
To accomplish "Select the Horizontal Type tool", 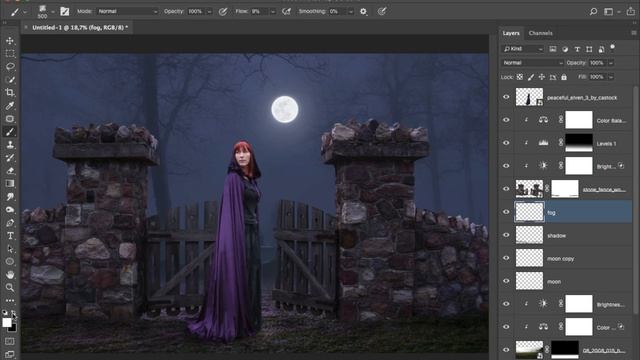I will coord(10,236).
